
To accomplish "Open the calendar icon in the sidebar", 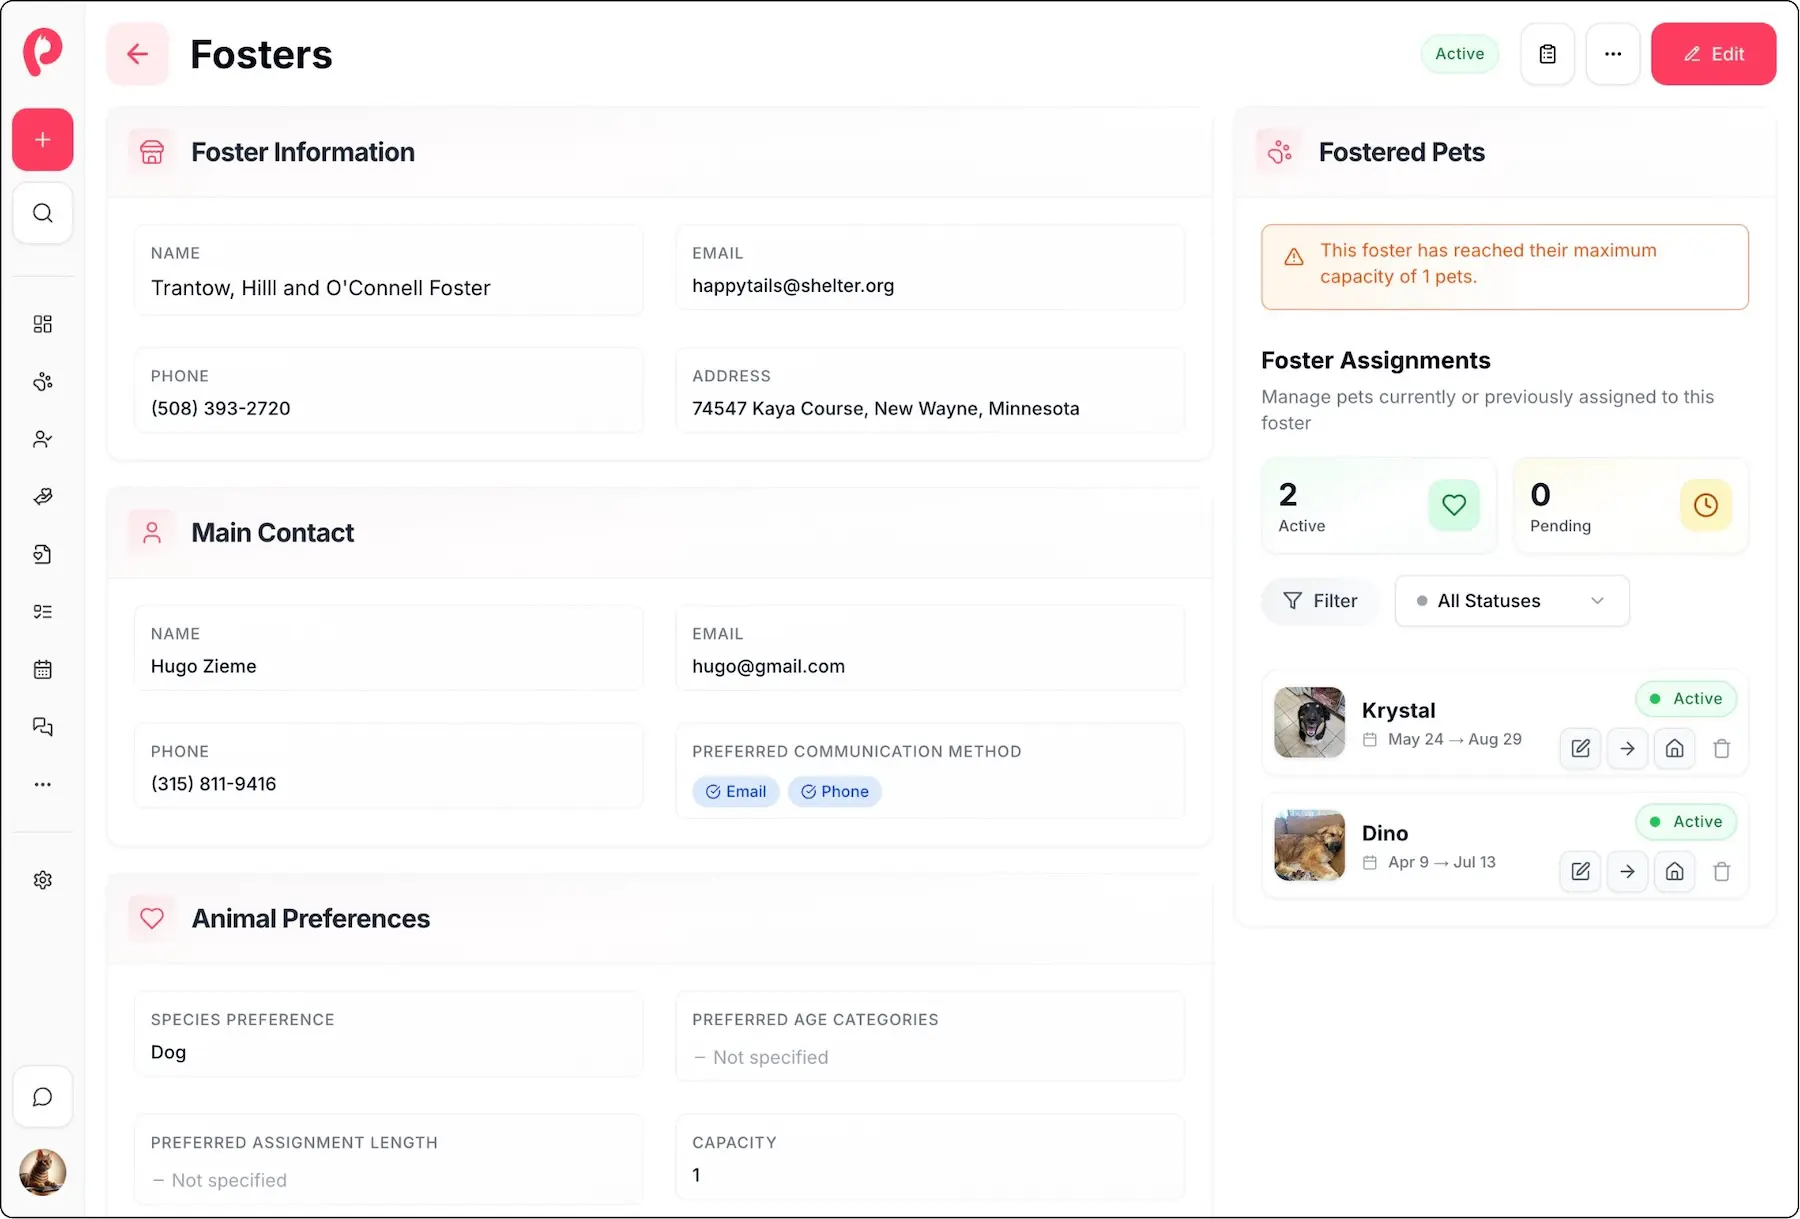I will [42, 669].
